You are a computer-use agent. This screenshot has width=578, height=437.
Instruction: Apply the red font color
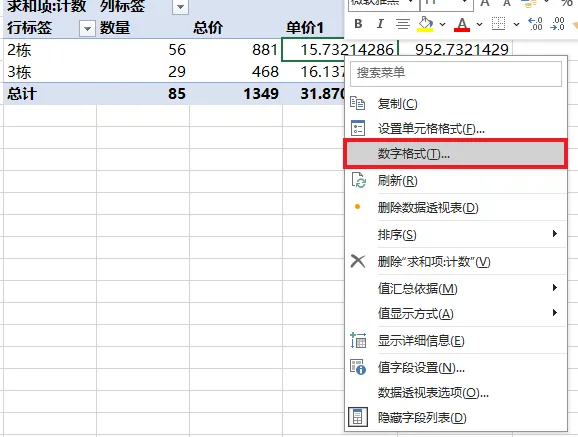pyautogui.click(x=462, y=24)
